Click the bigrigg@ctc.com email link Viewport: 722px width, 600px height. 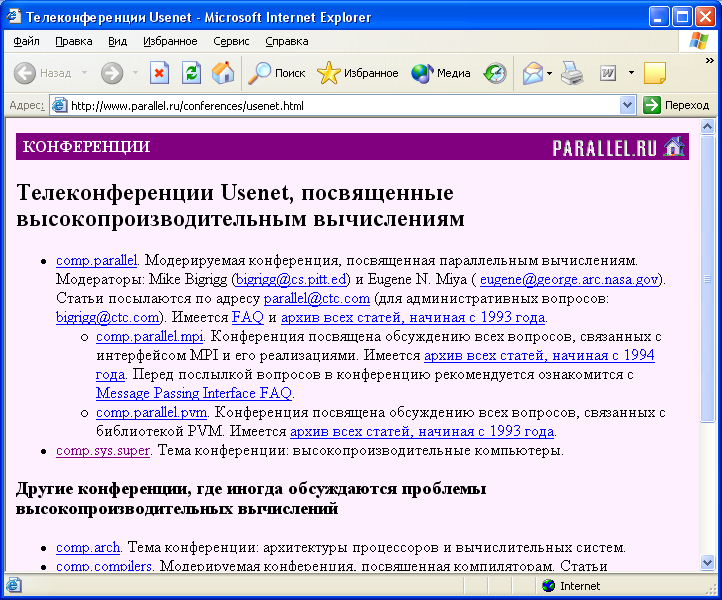tap(108, 317)
